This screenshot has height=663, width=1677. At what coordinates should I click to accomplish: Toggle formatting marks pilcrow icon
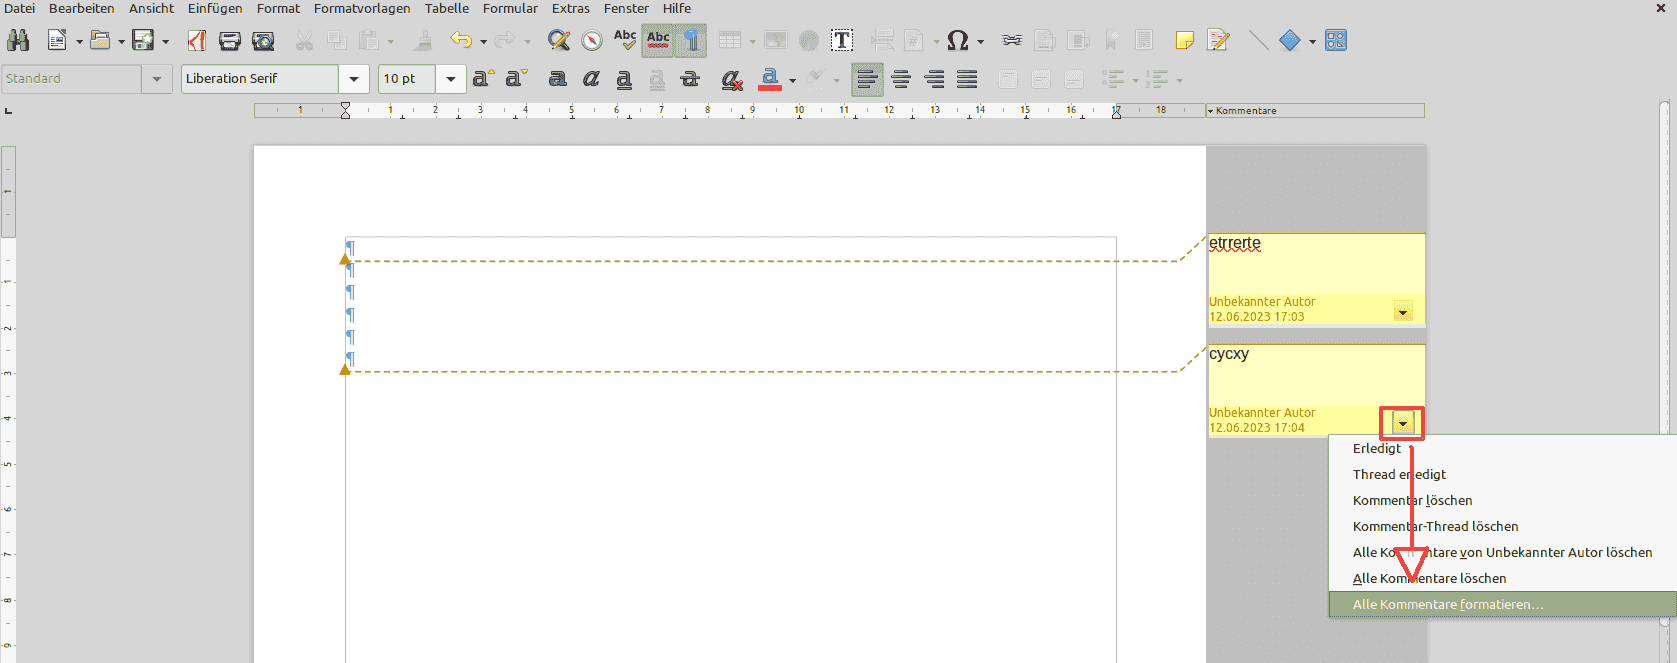pyautogui.click(x=691, y=40)
